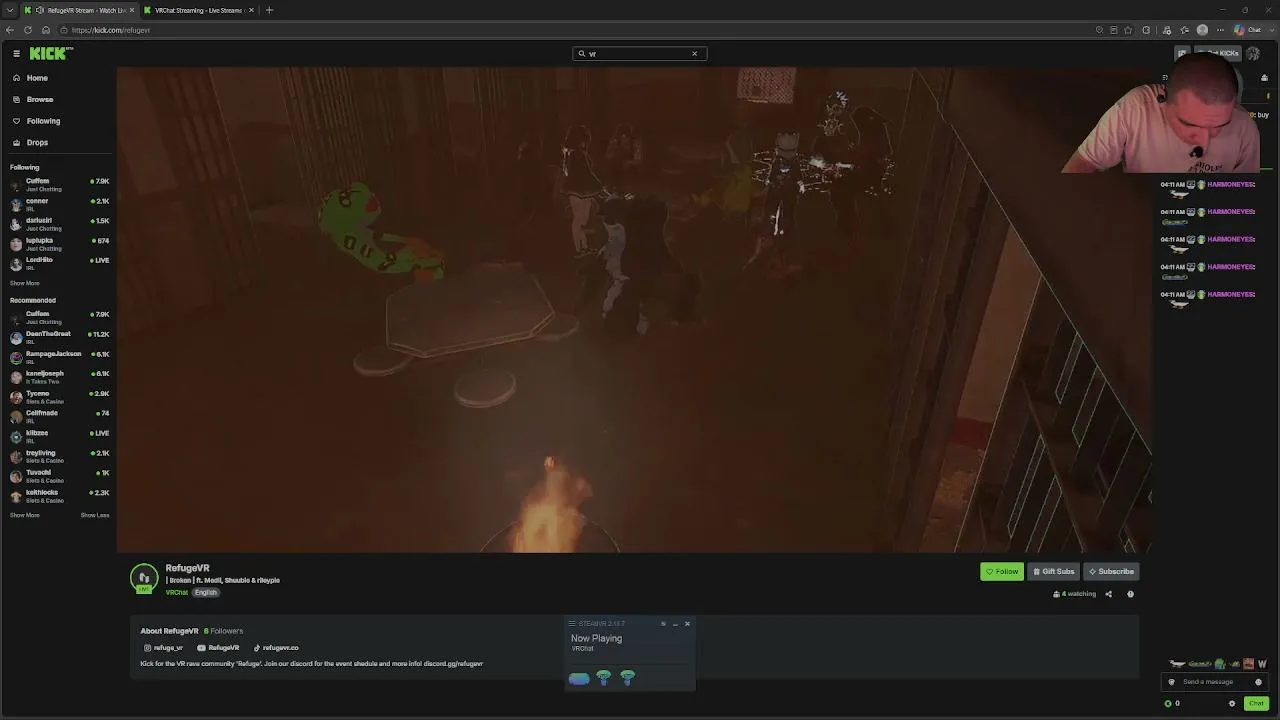Image resolution: width=1280 pixels, height=720 pixels.
Task: Click the Kick search field
Action: pos(639,54)
